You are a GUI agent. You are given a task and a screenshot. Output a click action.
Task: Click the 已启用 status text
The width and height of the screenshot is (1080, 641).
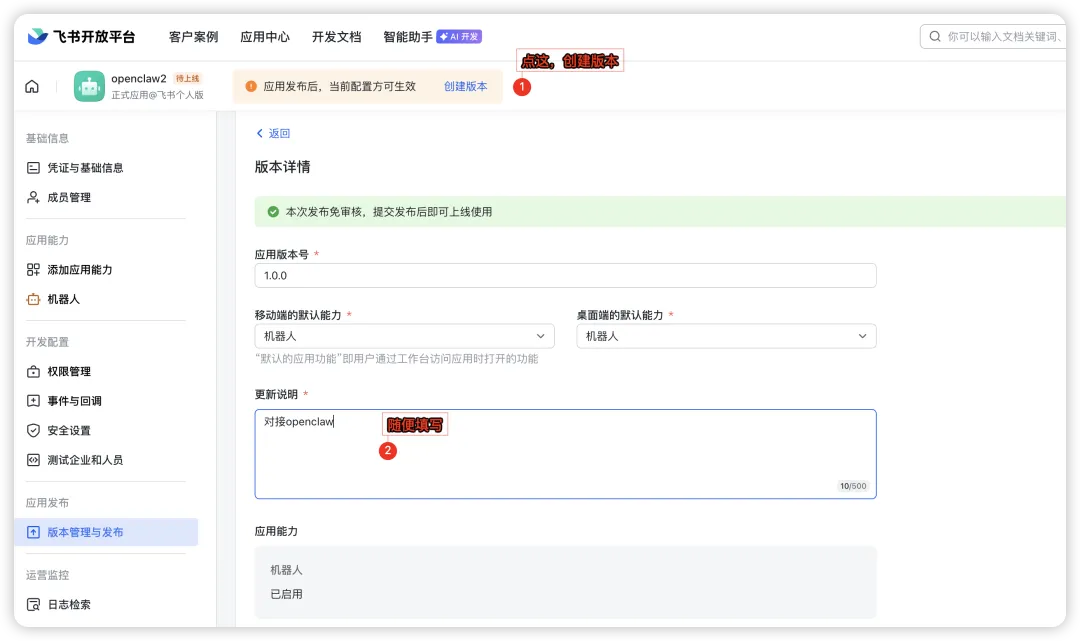click(x=287, y=594)
